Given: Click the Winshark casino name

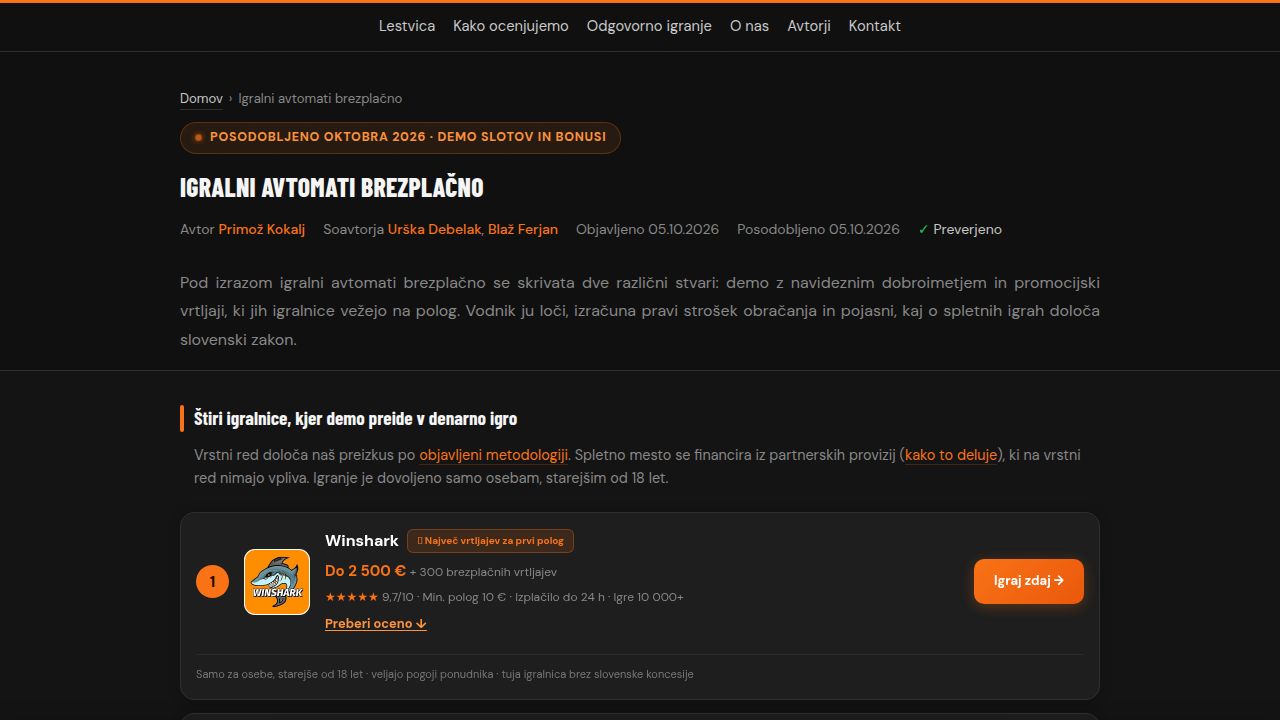Looking at the screenshot, I should [x=362, y=541].
